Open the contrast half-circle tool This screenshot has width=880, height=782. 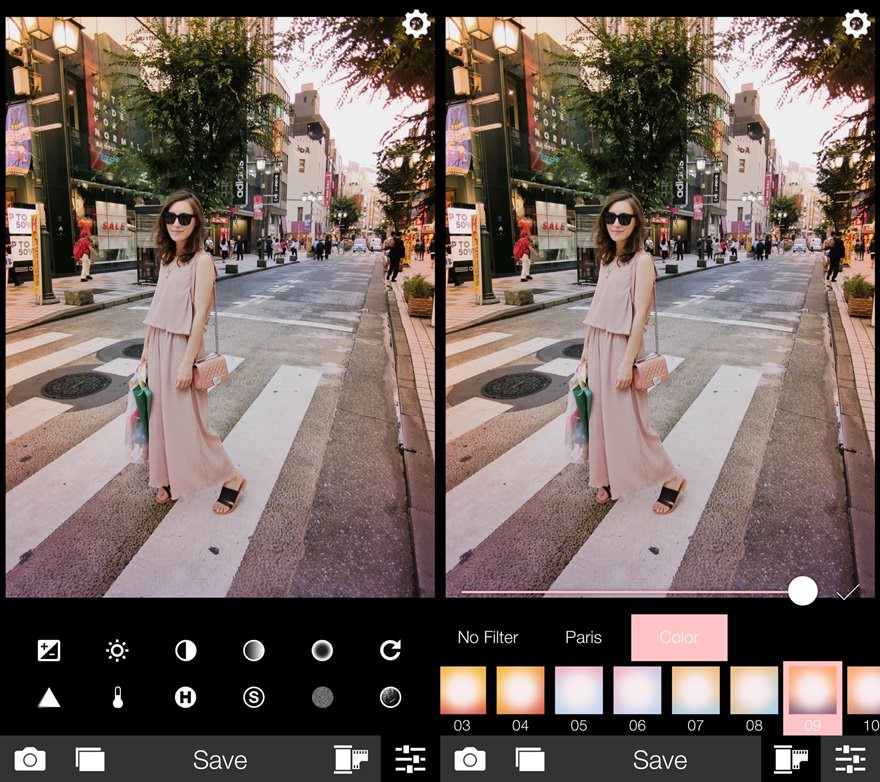tap(186, 651)
